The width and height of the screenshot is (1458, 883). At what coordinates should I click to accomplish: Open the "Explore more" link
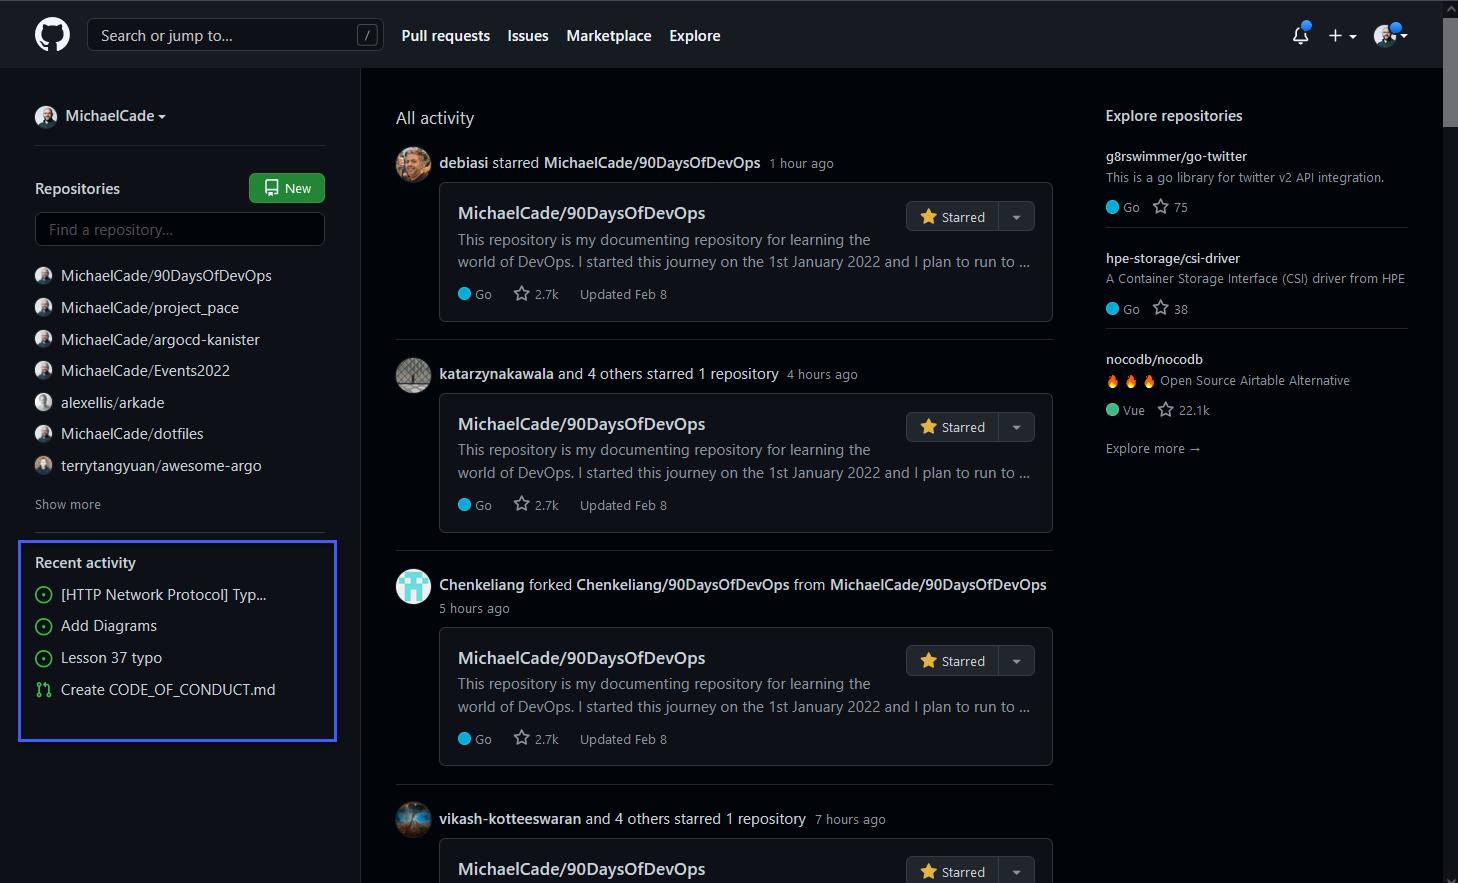(x=1152, y=448)
